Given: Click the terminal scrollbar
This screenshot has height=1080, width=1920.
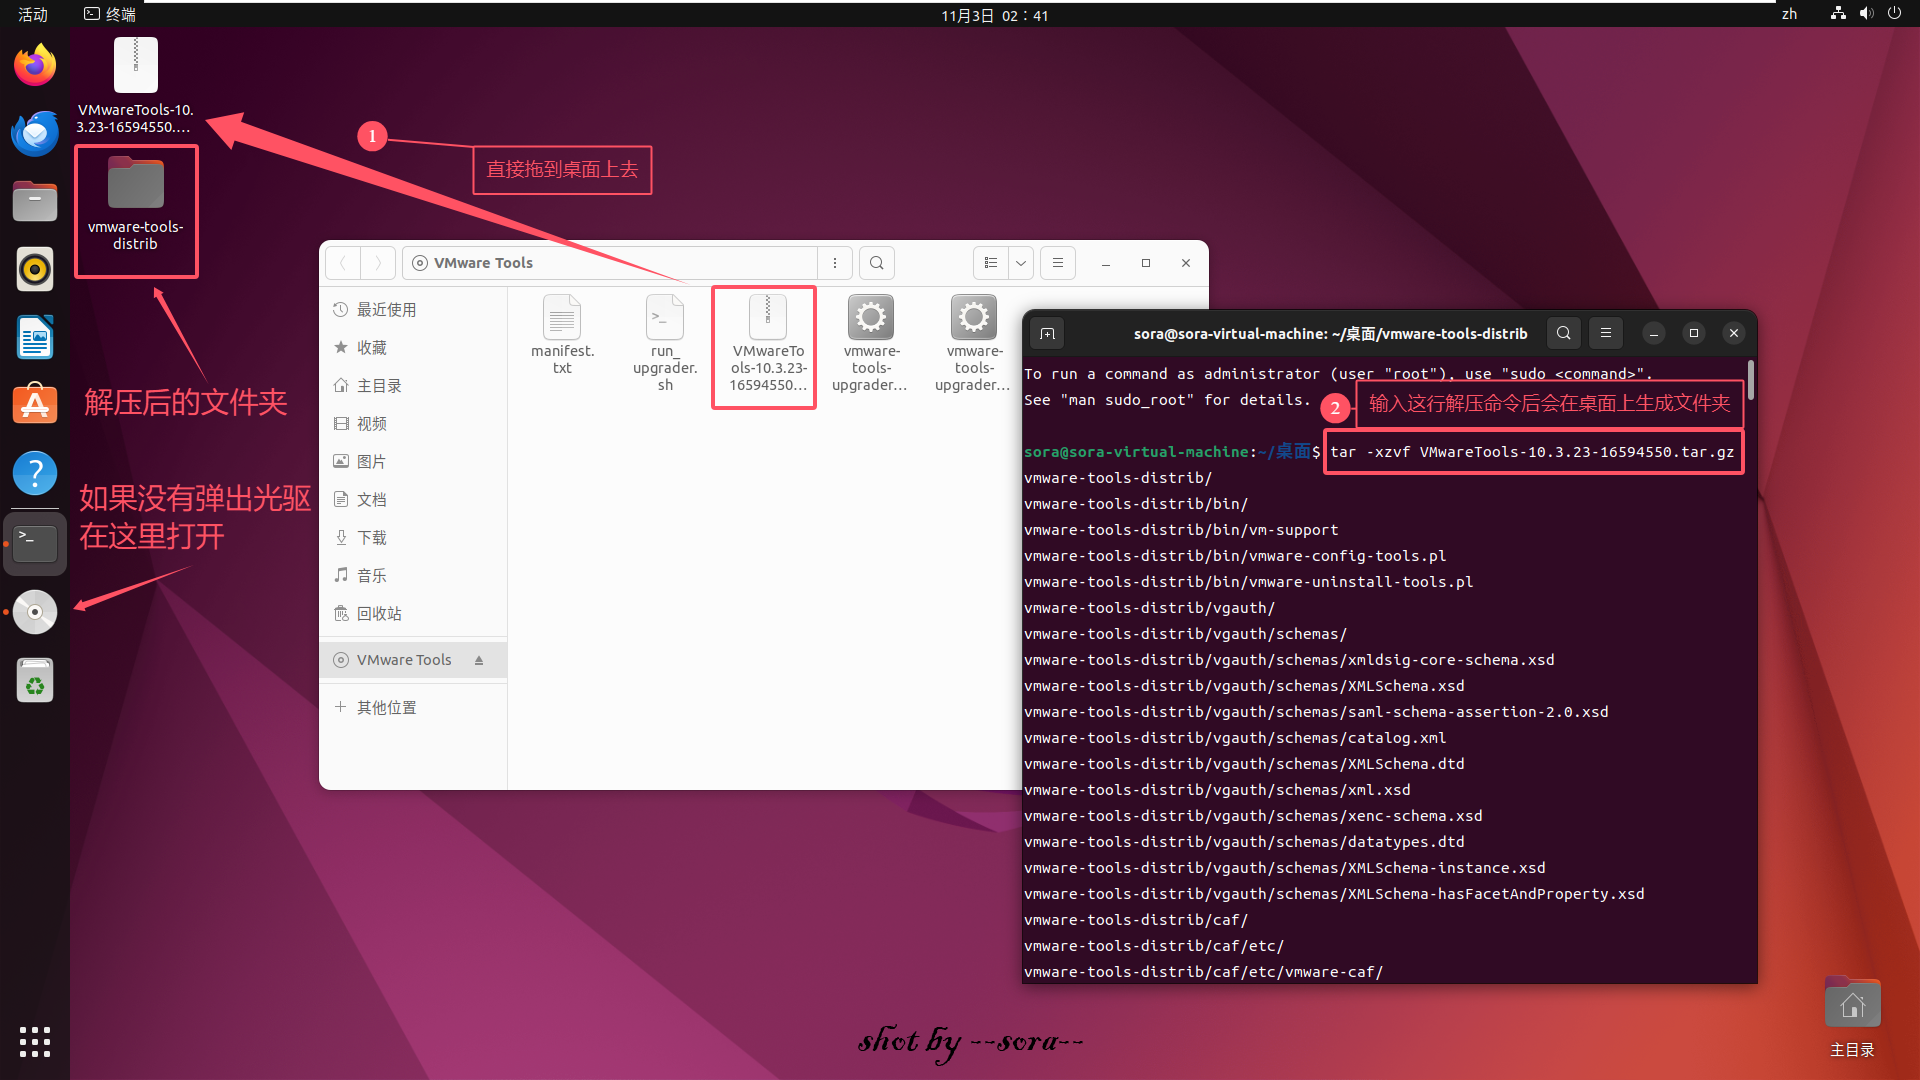Looking at the screenshot, I should click(x=1751, y=382).
